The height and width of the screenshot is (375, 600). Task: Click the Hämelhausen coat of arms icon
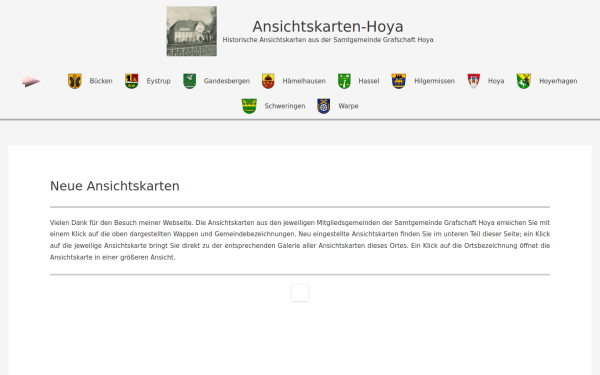268,81
